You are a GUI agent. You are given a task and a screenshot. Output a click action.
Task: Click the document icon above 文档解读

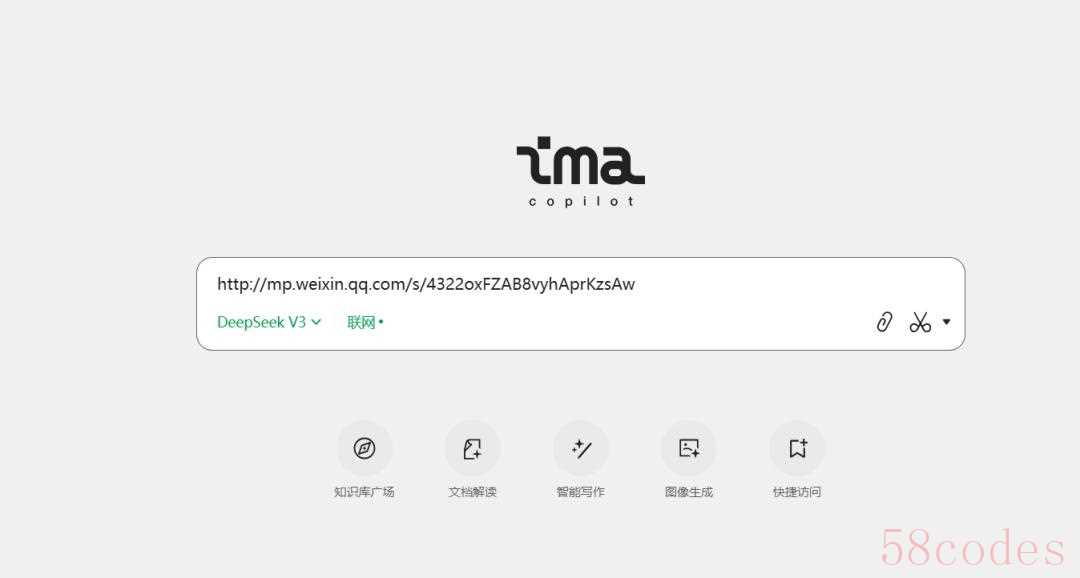[x=472, y=448]
